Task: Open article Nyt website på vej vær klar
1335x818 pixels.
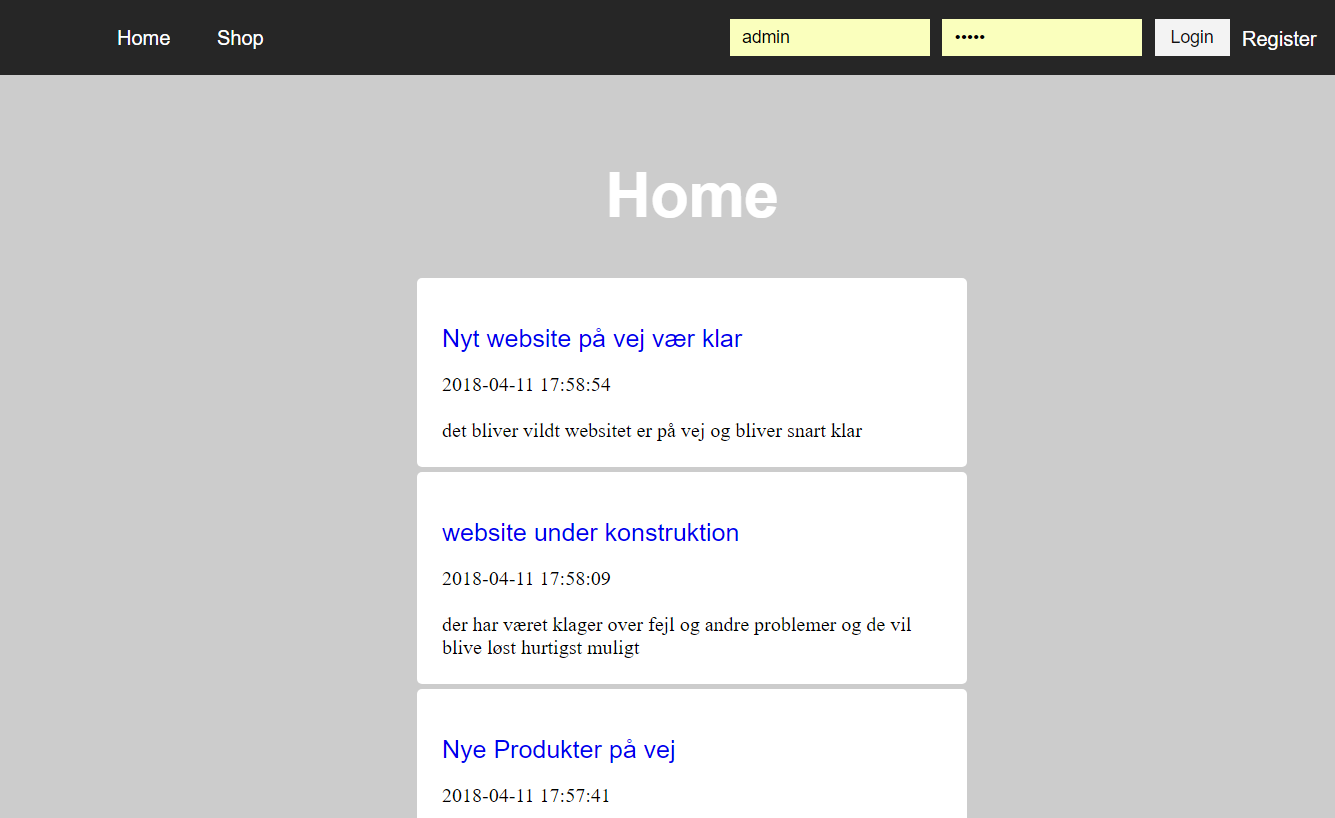Action: (x=592, y=339)
